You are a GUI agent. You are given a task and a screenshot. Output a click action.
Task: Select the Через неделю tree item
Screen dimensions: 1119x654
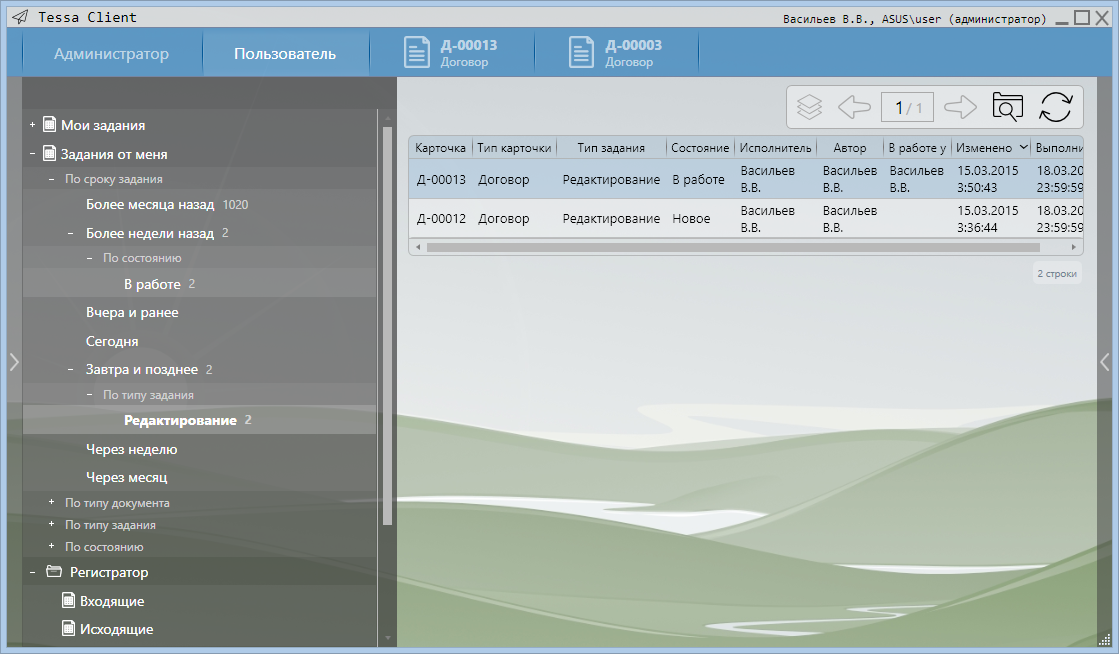coord(131,449)
